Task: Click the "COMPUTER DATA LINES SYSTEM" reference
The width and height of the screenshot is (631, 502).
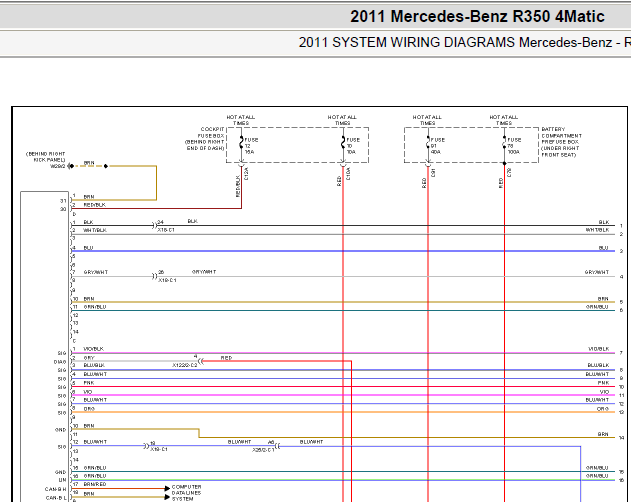Action: click(186, 493)
